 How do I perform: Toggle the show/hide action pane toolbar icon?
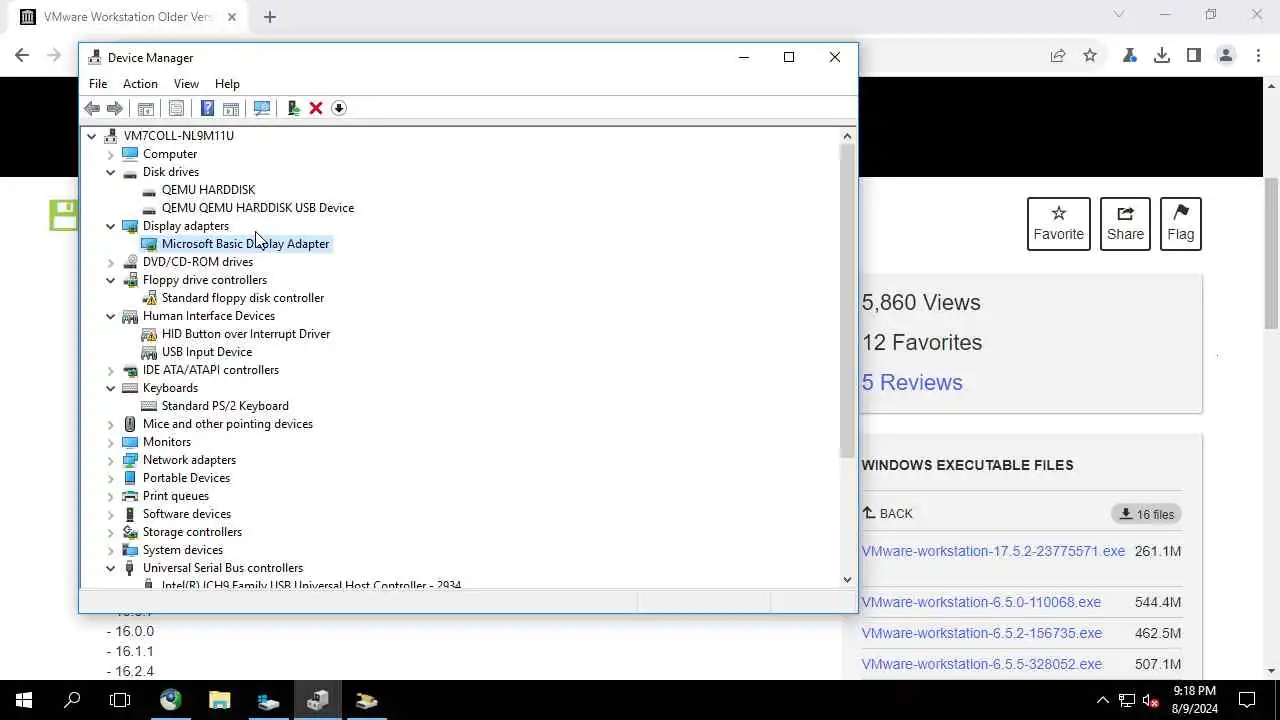pyautogui.click(x=231, y=108)
